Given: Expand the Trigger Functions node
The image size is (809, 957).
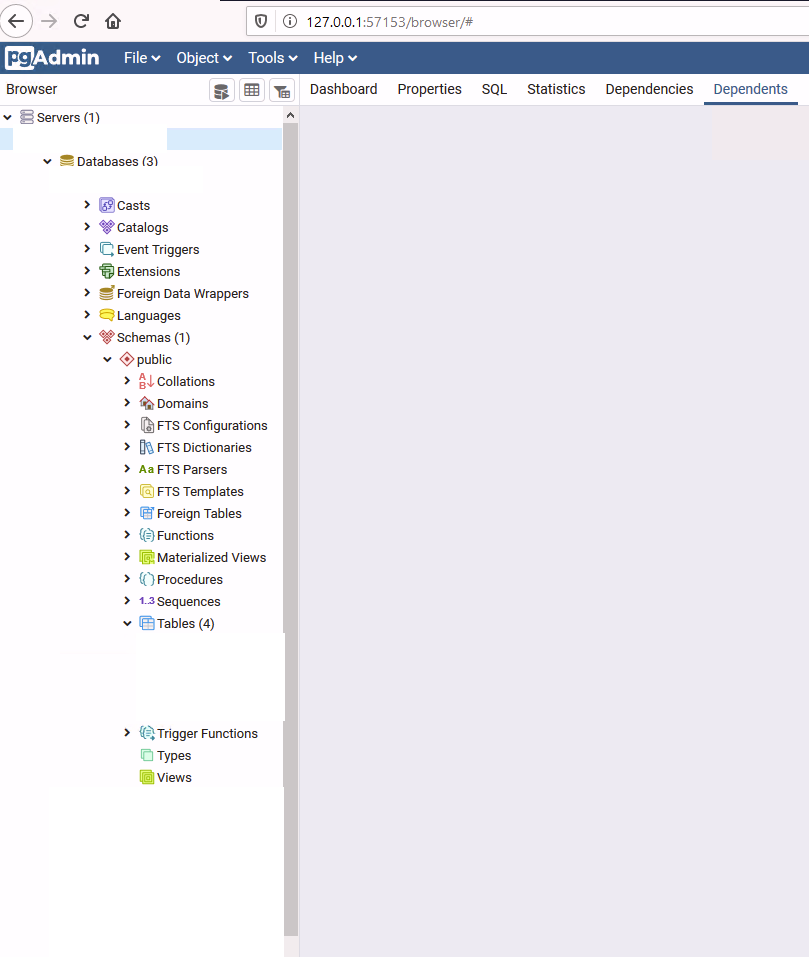Looking at the screenshot, I should pyautogui.click(x=127, y=732).
